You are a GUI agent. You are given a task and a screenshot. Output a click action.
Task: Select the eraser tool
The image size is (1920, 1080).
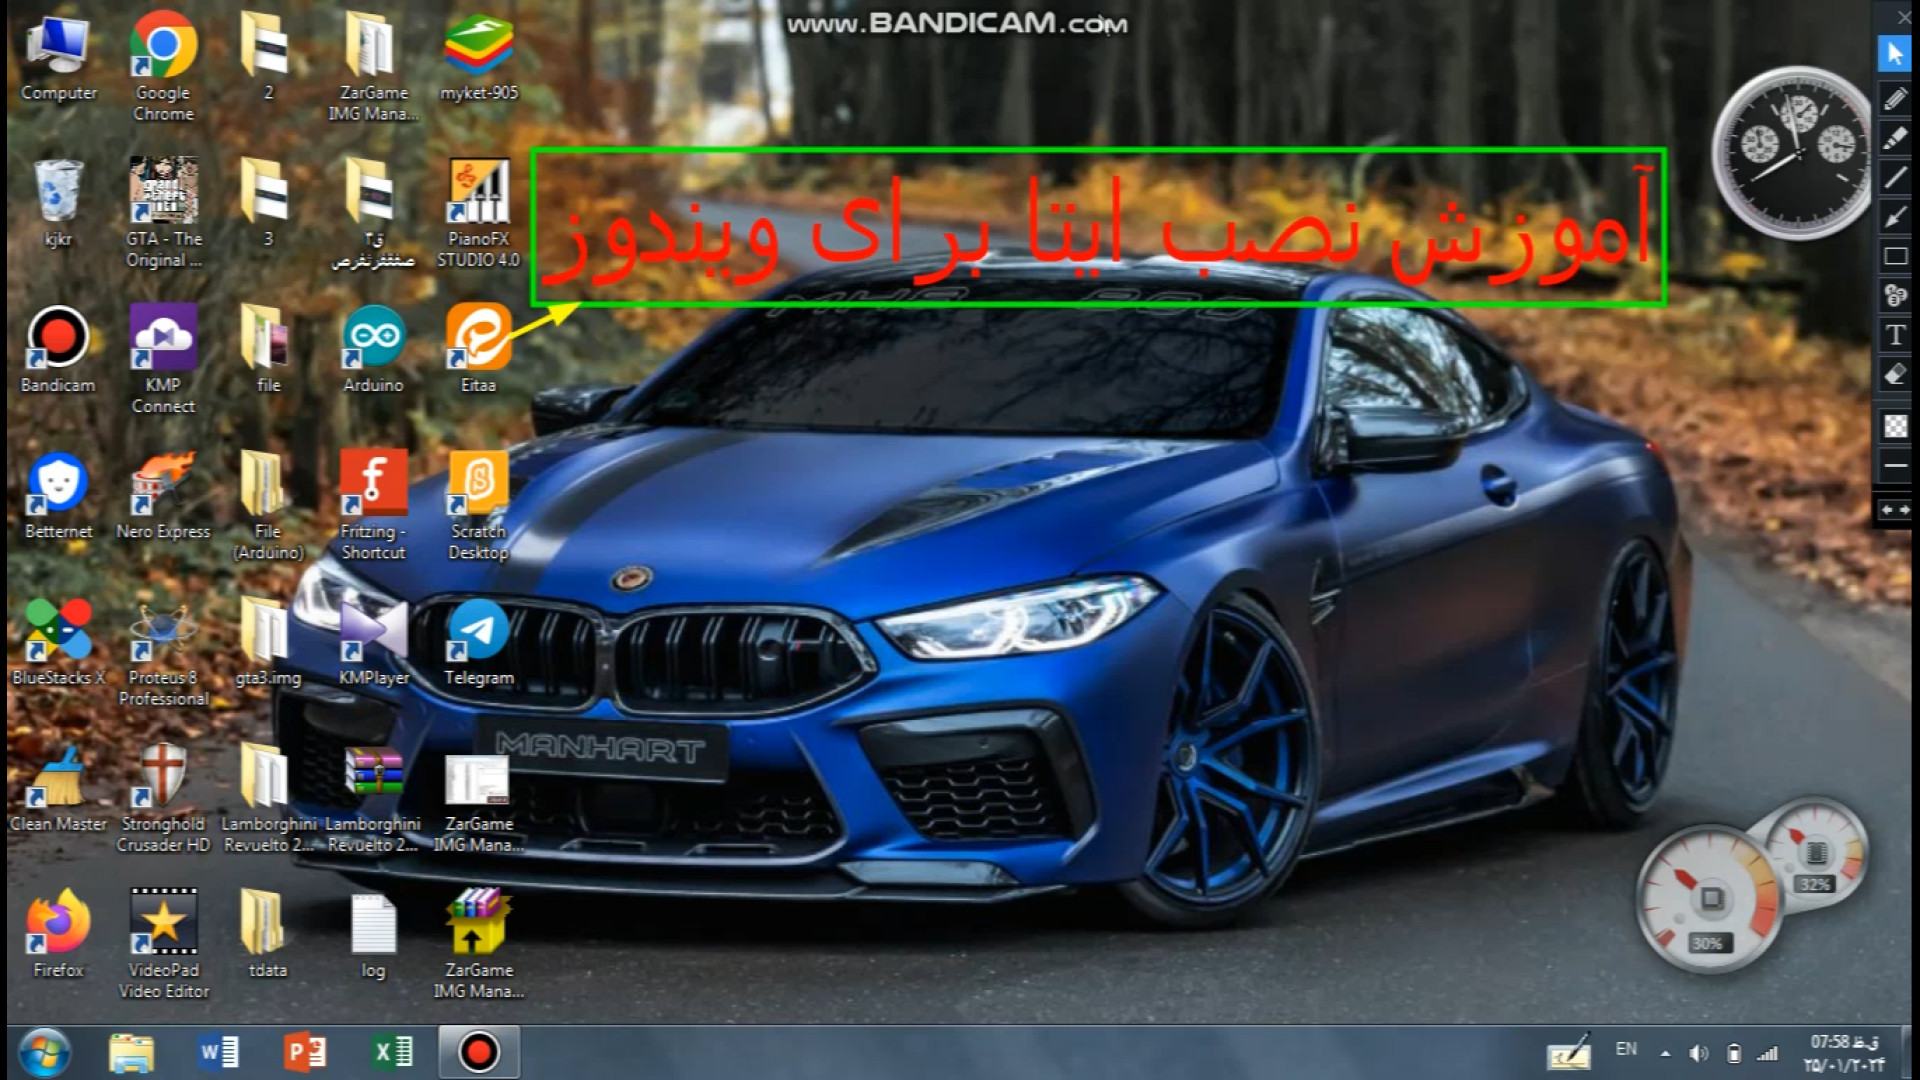click(1895, 375)
